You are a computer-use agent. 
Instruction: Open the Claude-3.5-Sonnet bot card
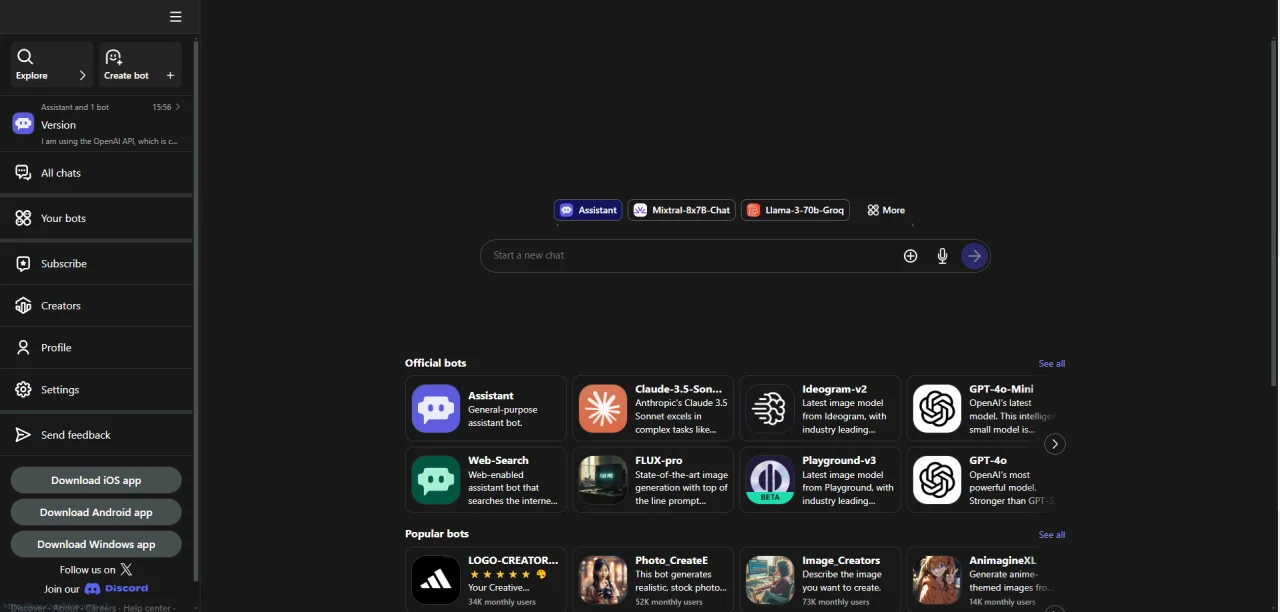653,408
